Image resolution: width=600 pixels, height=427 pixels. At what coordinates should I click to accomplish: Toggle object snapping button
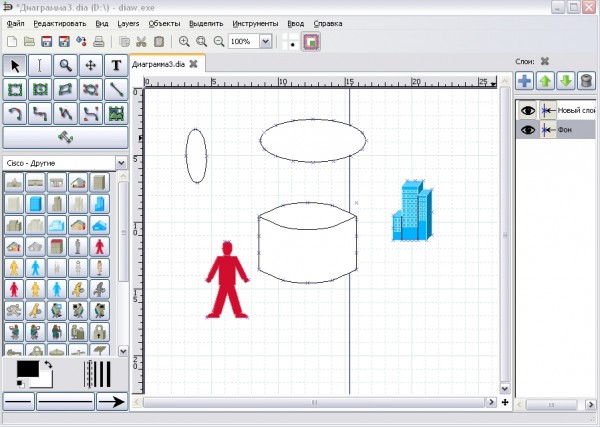(x=311, y=42)
